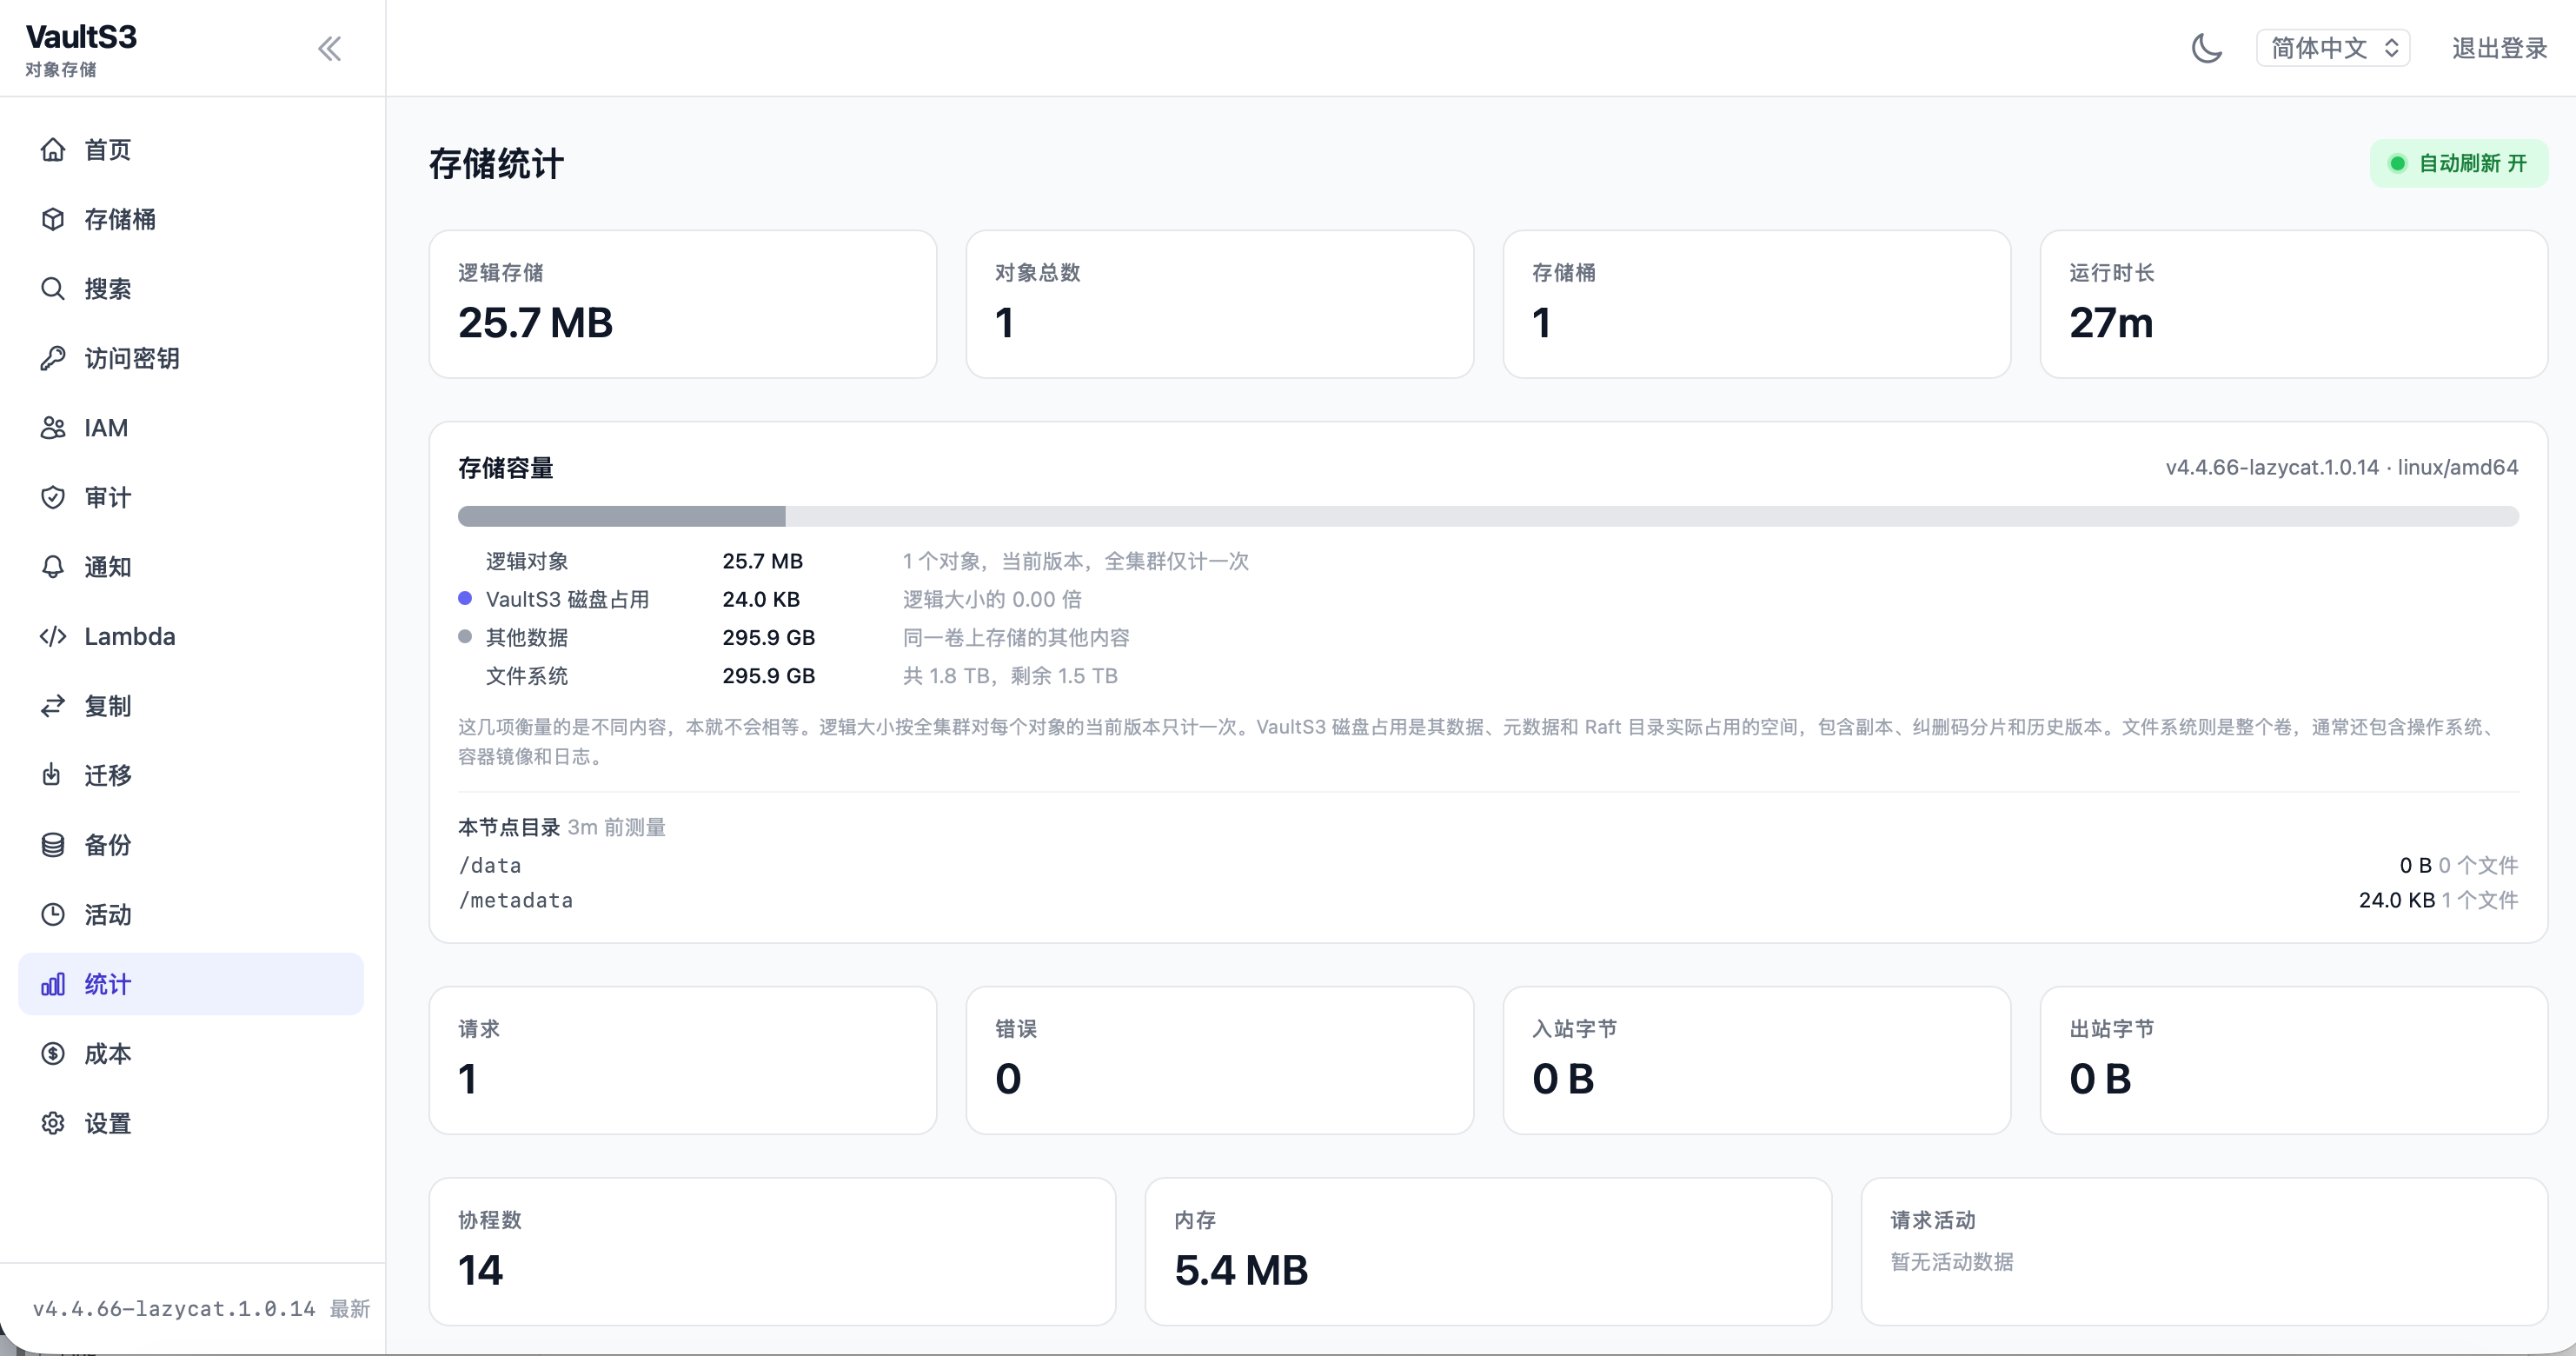This screenshot has width=2576, height=1356.
Task: Open 设置 from the sidebar
Action: click(191, 1123)
